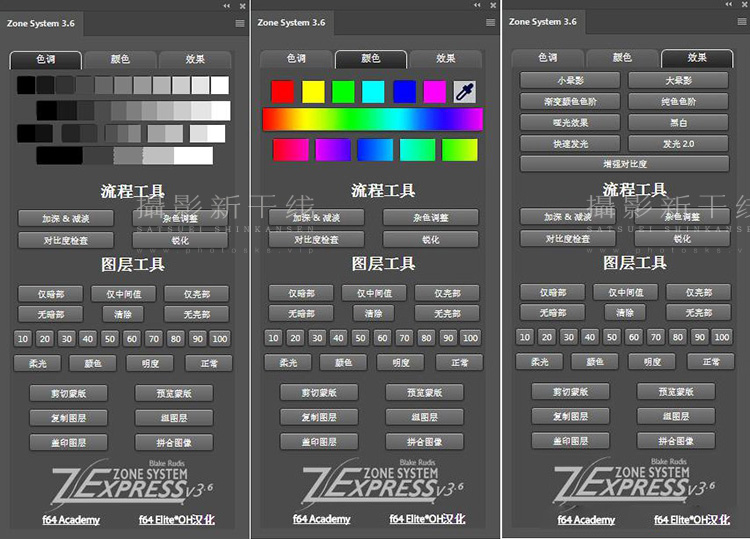Click the 纯色色阶 button

[x=678, y=101]
